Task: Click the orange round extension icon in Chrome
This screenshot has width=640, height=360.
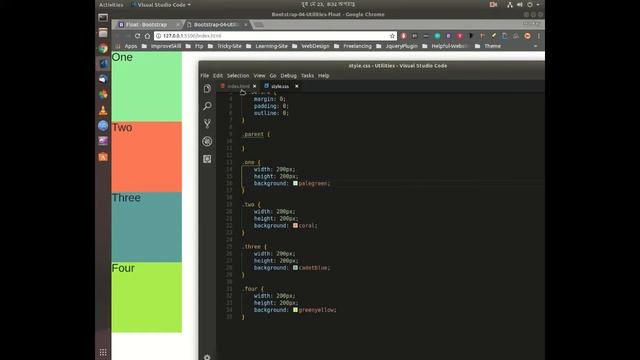Action: (527, 36)
